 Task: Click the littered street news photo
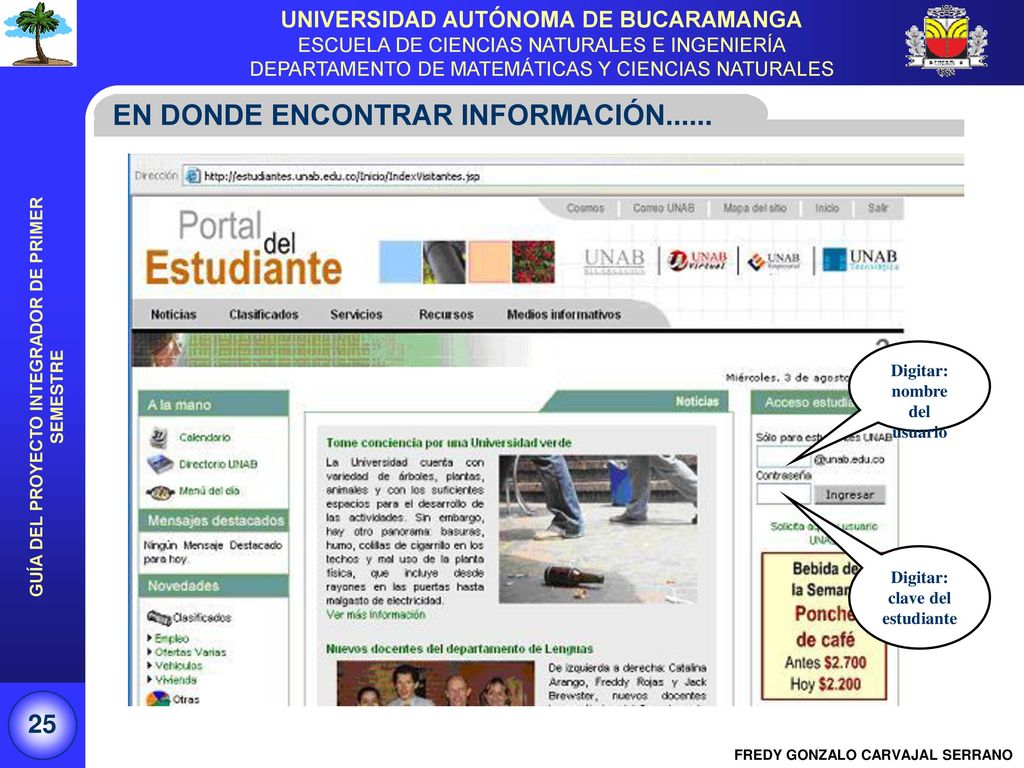coord(598,529)
